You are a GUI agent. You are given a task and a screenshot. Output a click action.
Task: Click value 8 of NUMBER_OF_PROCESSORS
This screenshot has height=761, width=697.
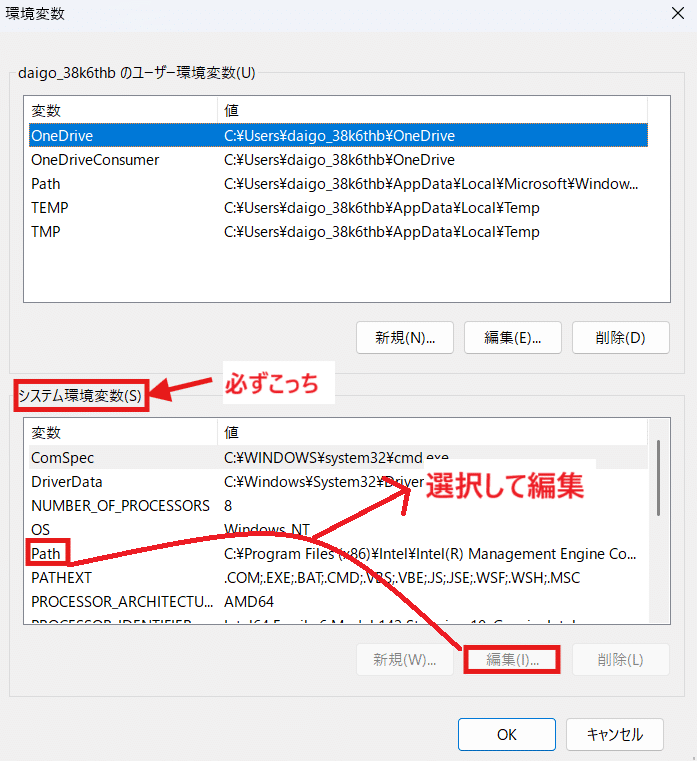coord(228,506)
